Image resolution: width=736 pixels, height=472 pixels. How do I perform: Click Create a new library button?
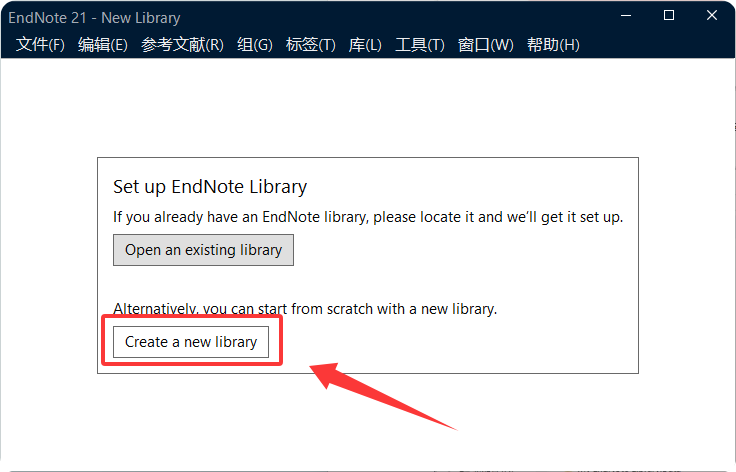191,342
